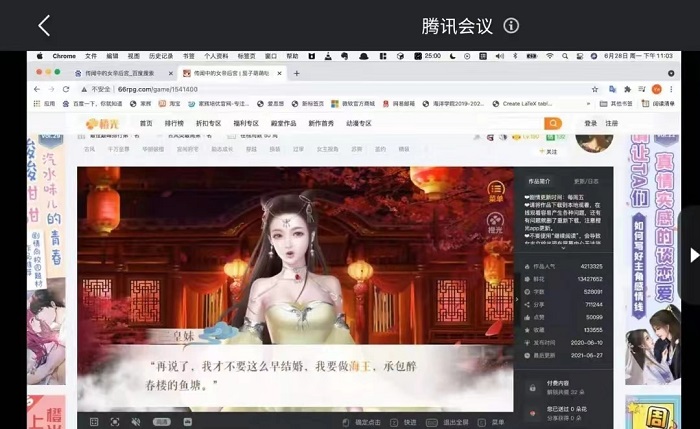
Task: Tap the back arrow in Tencent Meeting header
Action: [x=44, y=25]
